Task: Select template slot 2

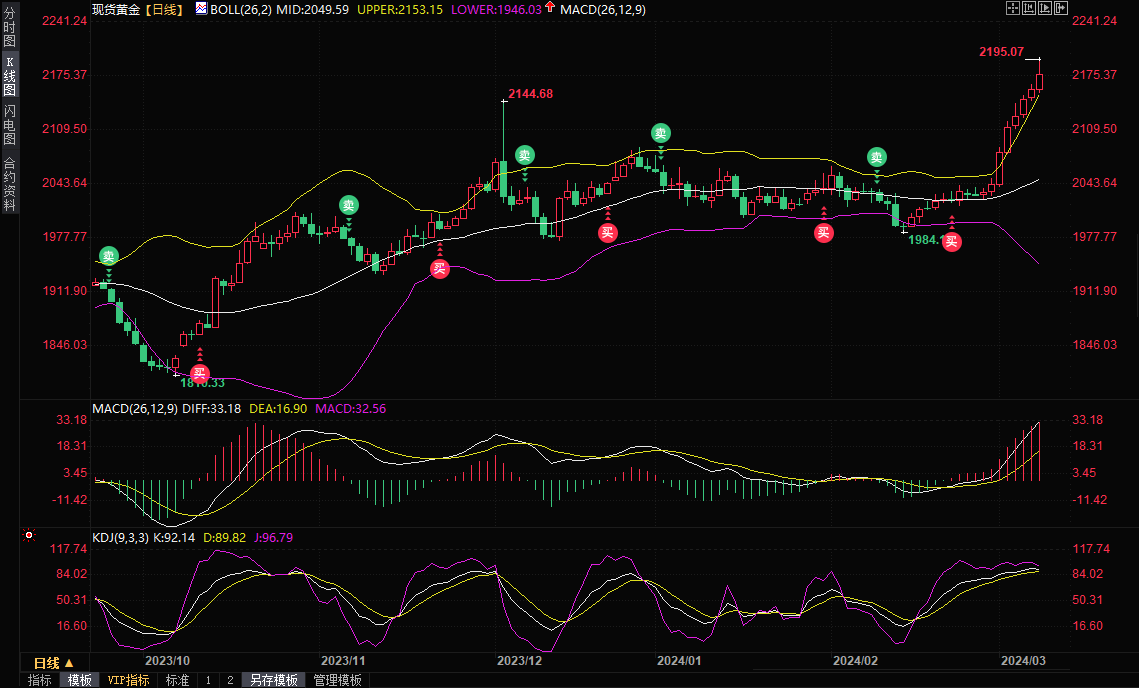Action: coord(230,680)
